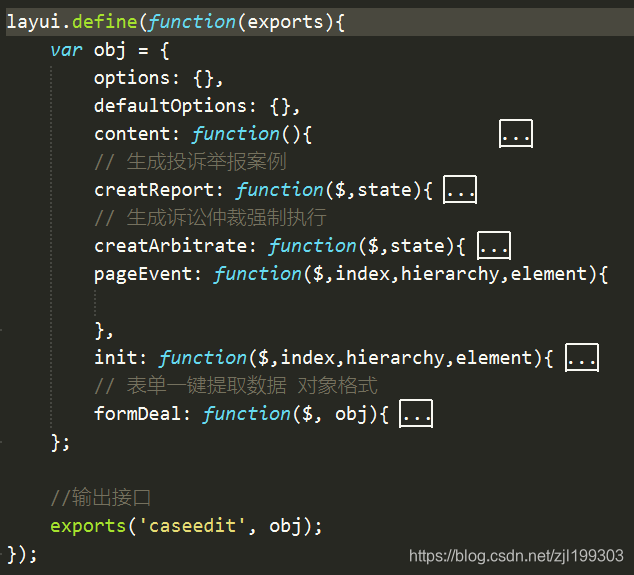
Task: Click the 'define' method name
Action: (105, 22)
